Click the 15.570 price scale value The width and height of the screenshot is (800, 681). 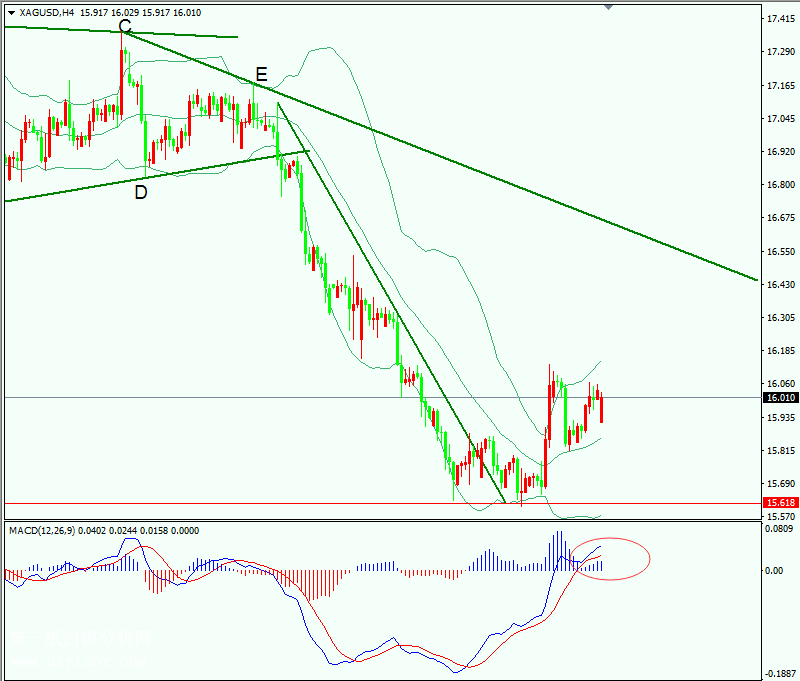[781, 516]
